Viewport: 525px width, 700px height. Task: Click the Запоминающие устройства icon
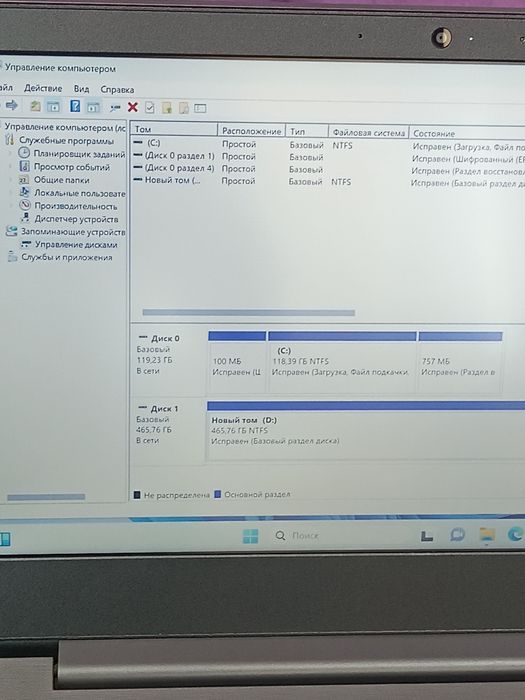(11, 231)
